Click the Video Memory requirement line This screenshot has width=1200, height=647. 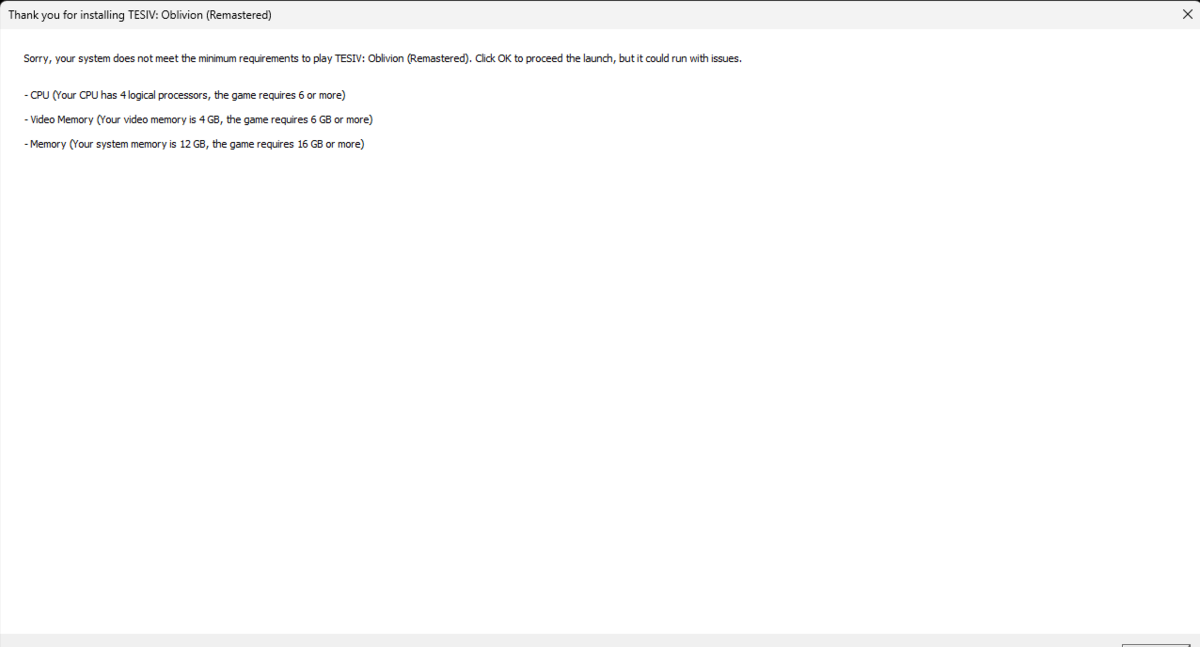coord(198,120)
